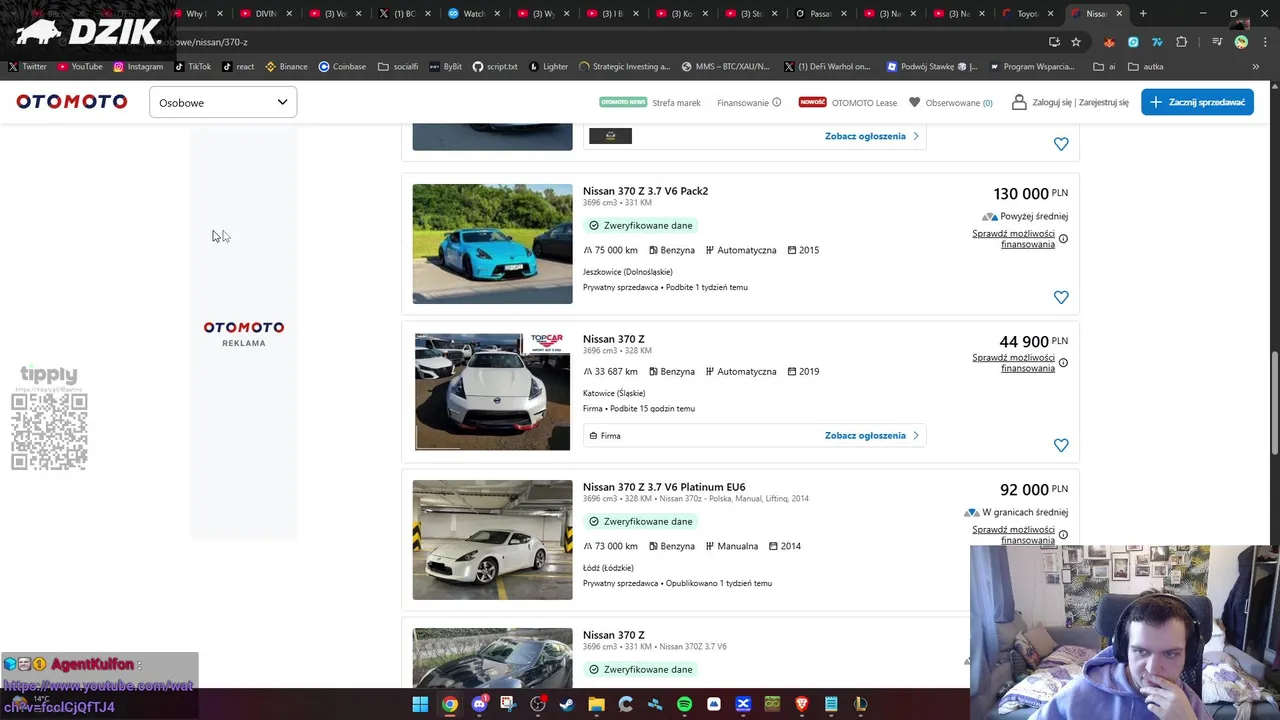Click the info icon next to Finansowanie
The height and width of the screenshot is (720, 1280).
776,102
